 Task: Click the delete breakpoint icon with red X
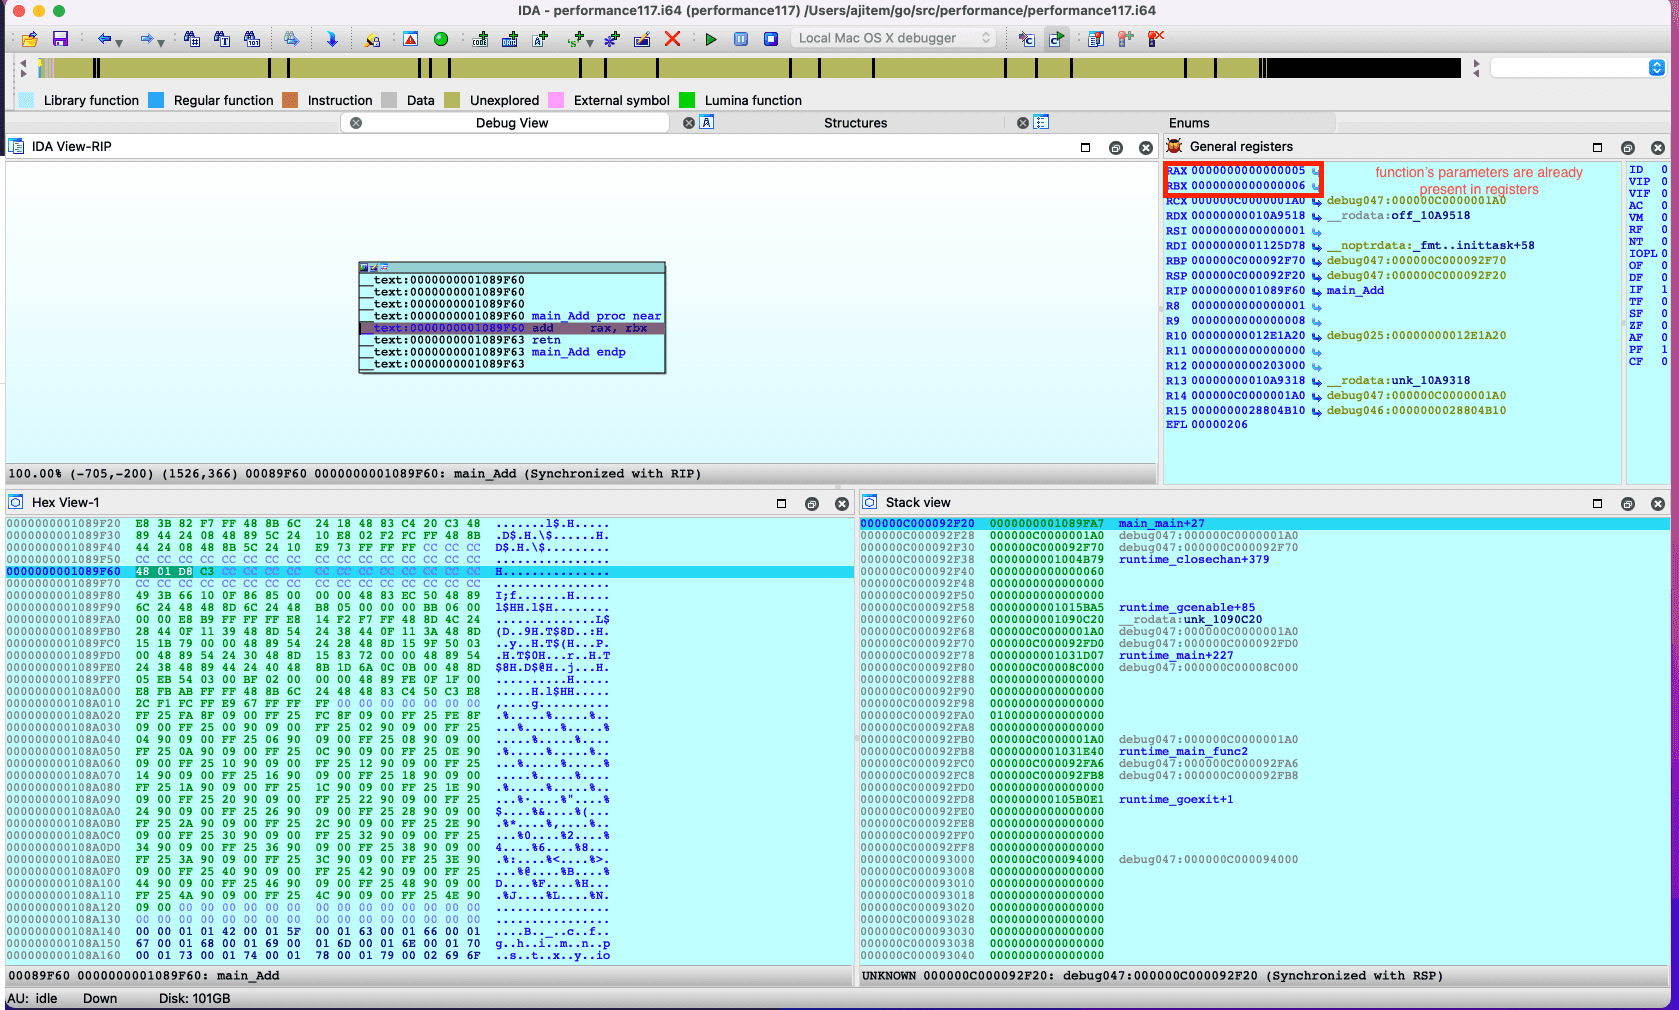click(x=1156, y=39)
